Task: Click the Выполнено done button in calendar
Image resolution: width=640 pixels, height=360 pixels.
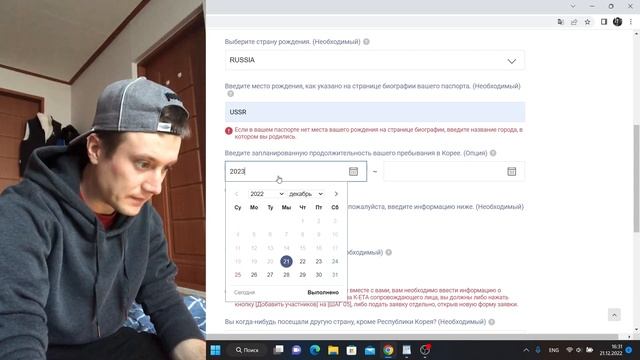Action: (x=323, y=292)
